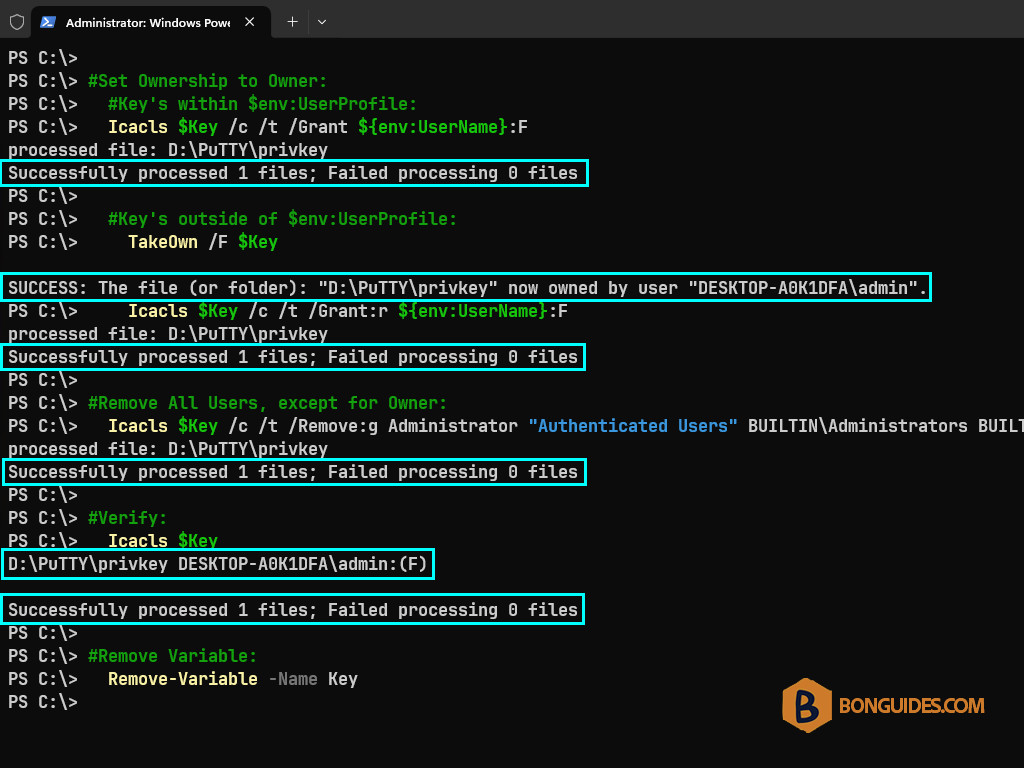This screenshot has height=768, width=1024.
Task: Click the 'SUCCESS: The file (or folder)' output line
Action: [467, 287]
